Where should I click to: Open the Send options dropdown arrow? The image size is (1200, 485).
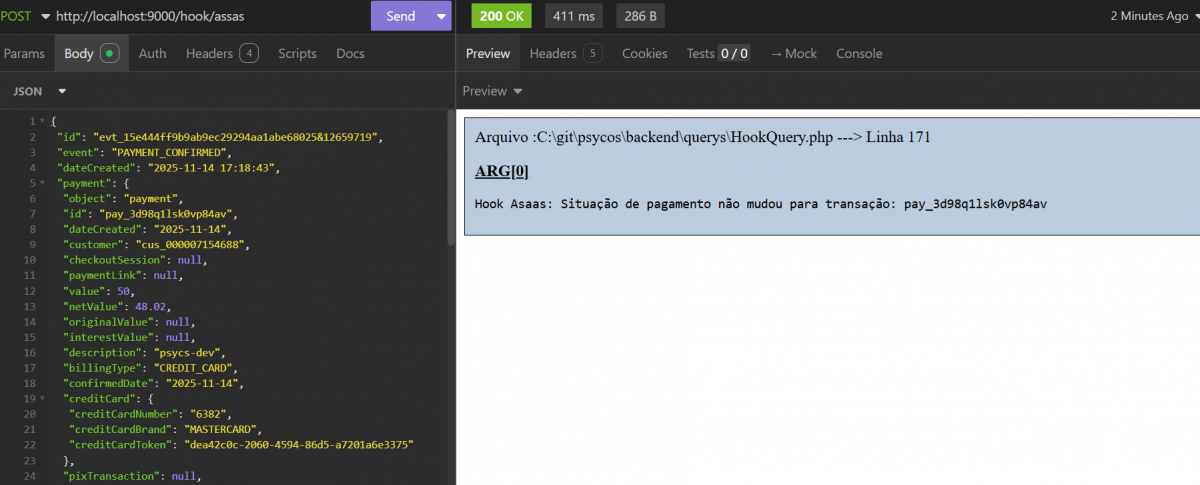click(442, 16)
